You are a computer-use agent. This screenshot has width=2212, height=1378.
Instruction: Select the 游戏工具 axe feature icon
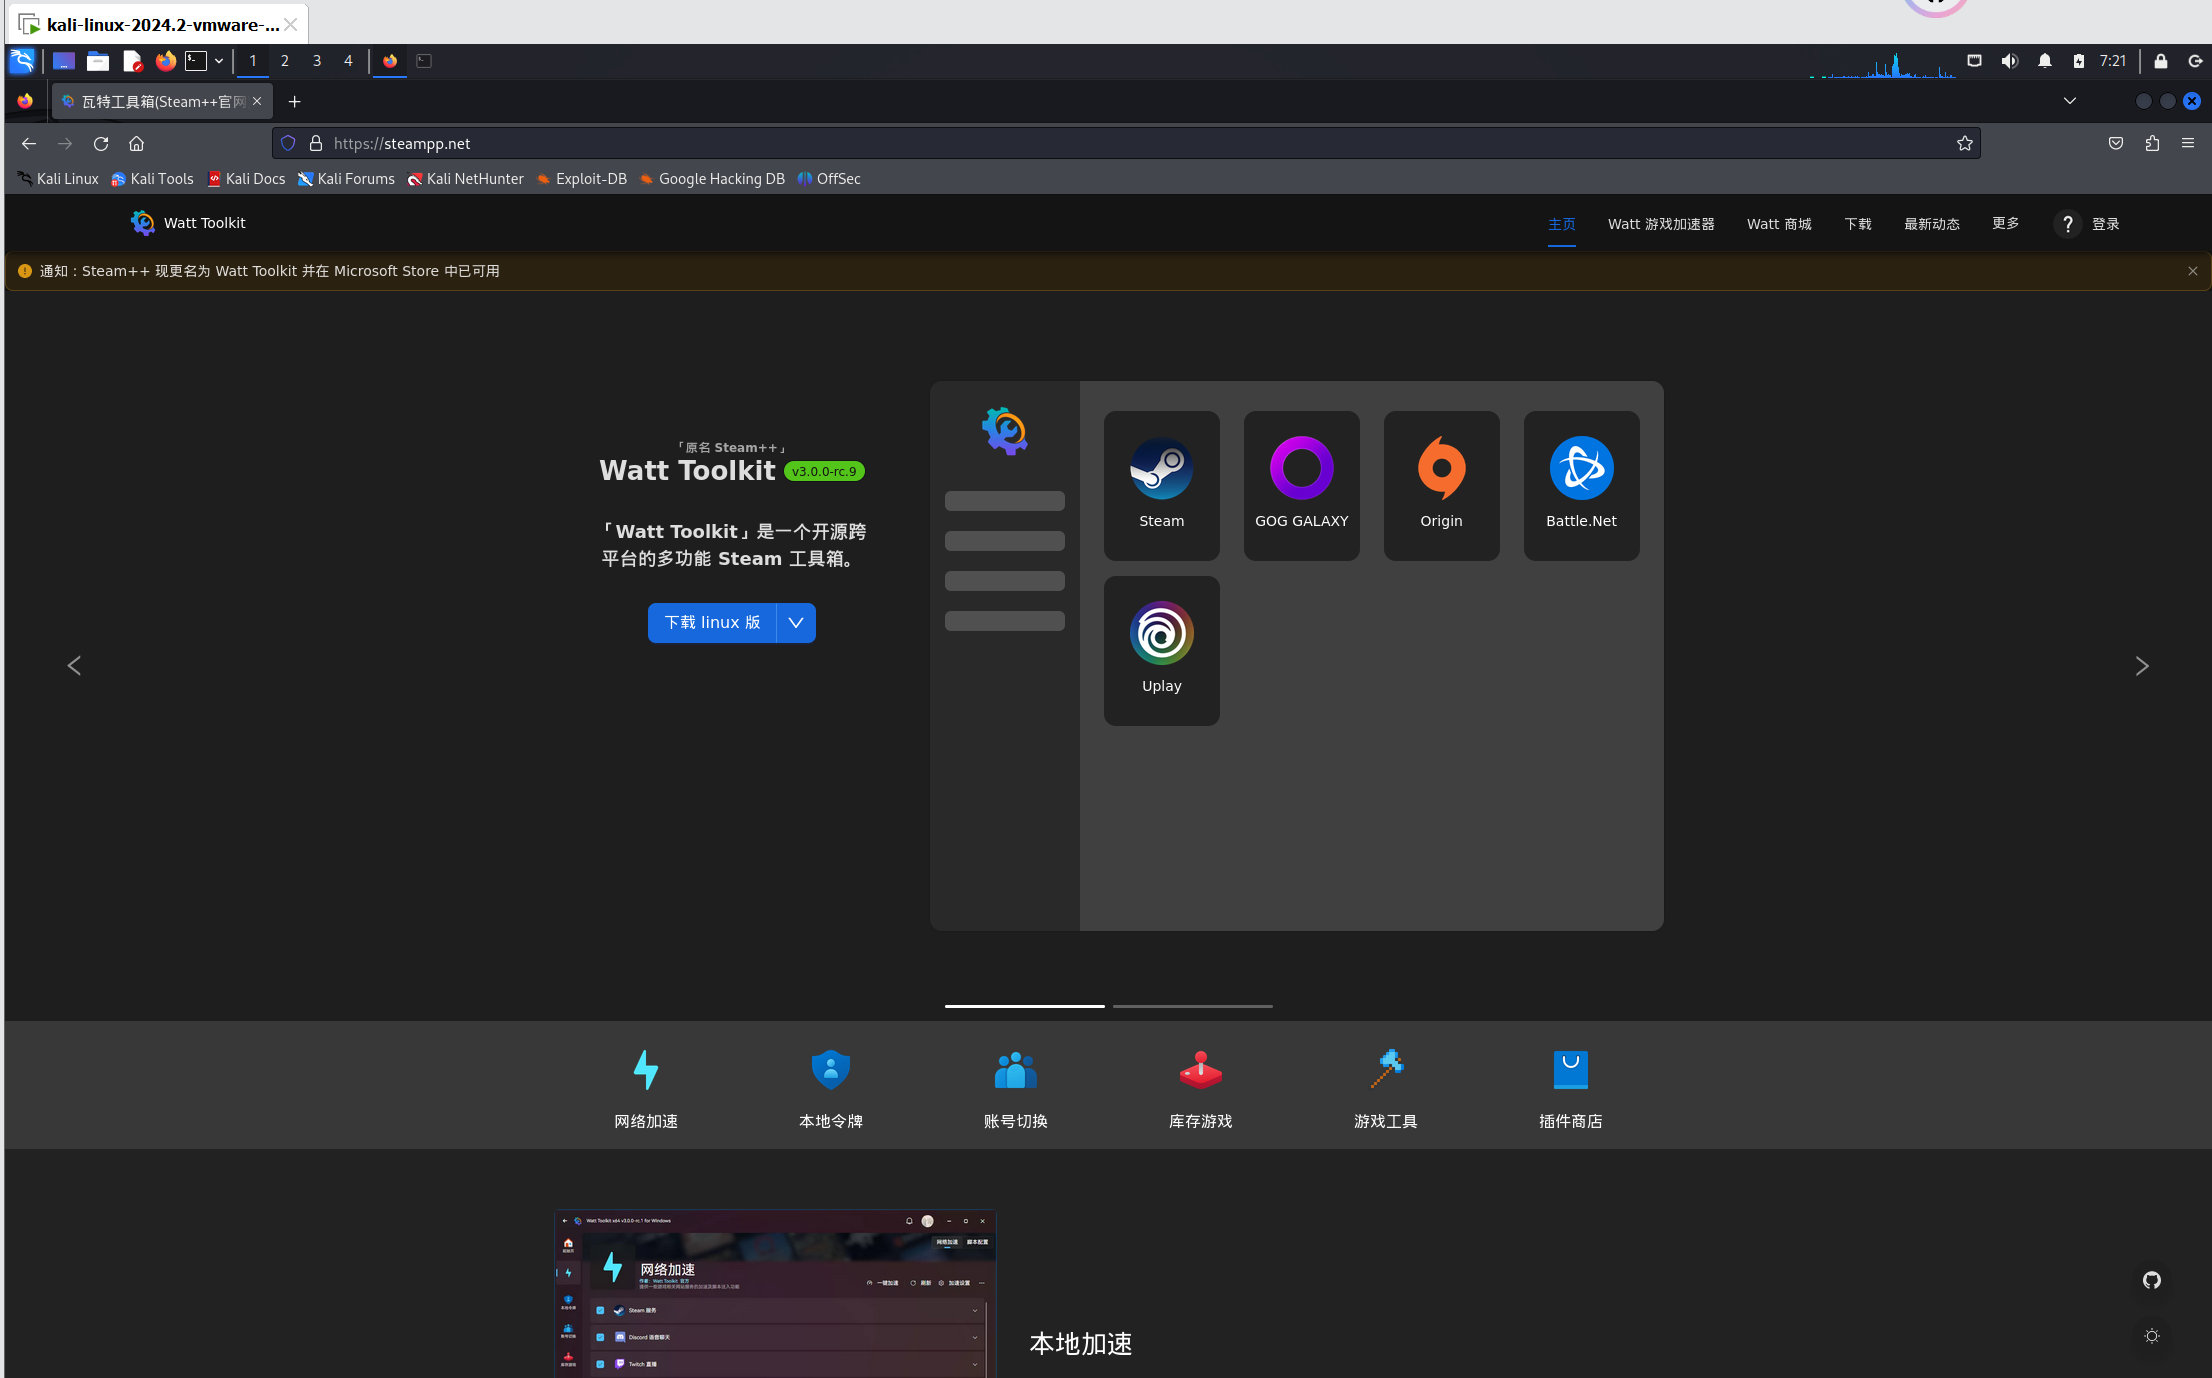[x=1386, y=1070]
